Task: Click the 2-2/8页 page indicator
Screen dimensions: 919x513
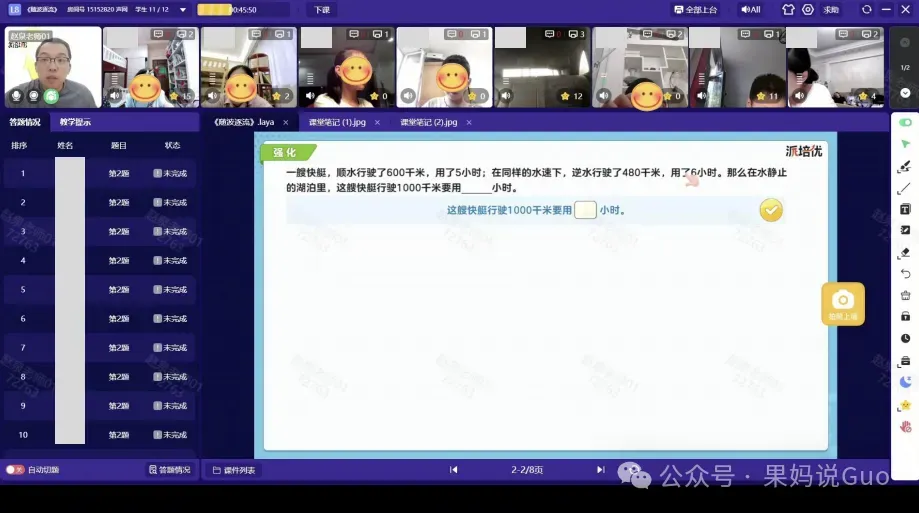Action: pos(527,470)
